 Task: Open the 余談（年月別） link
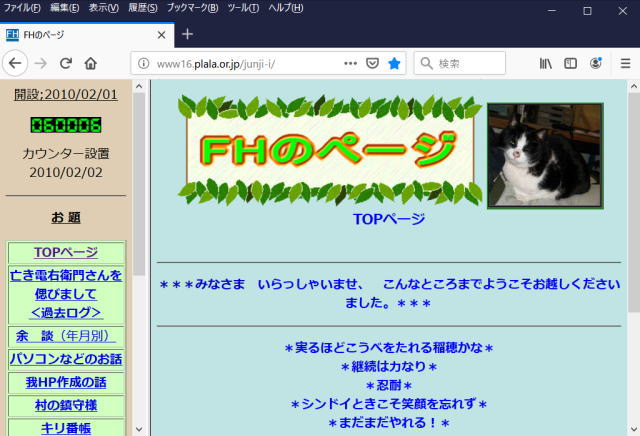tap(66, 336)
